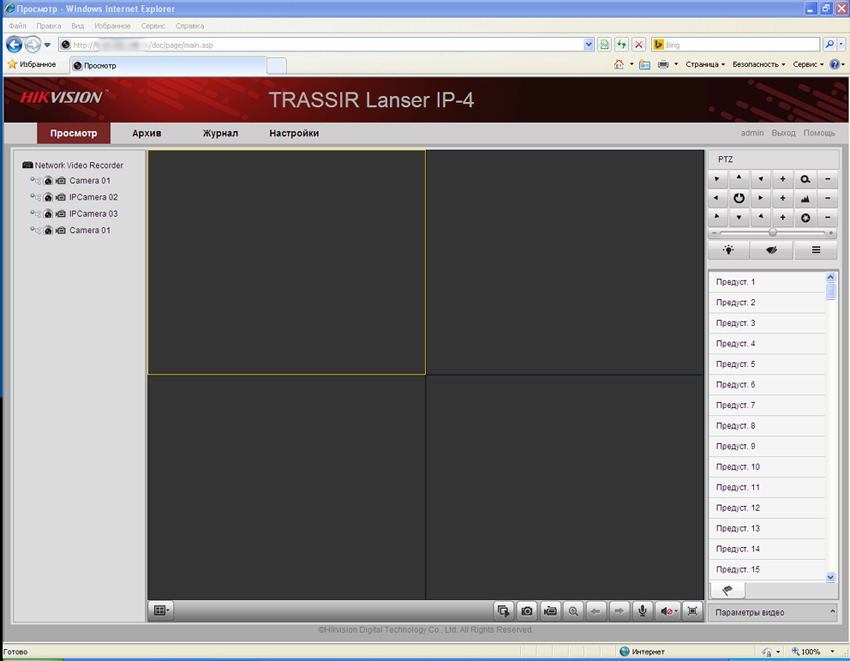Go to next page arrow
This screenshot has height=661, width=850.
coord(619,611)
